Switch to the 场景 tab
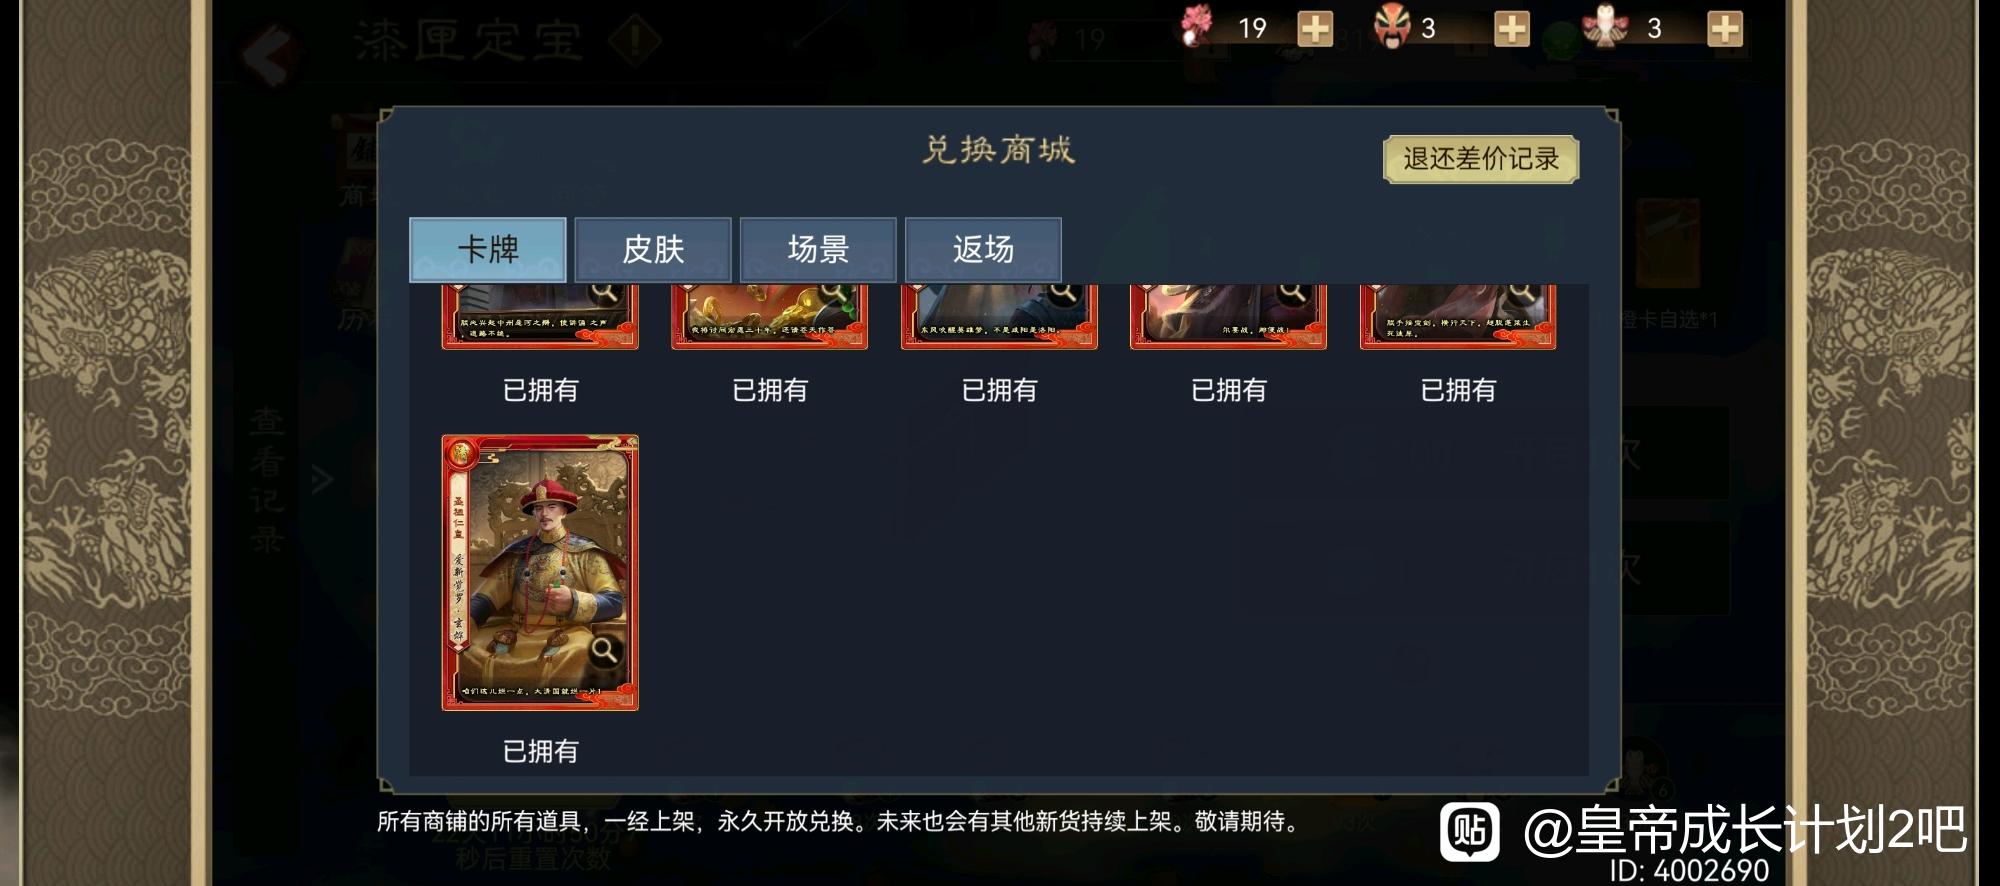 click(x=818, y=249)
